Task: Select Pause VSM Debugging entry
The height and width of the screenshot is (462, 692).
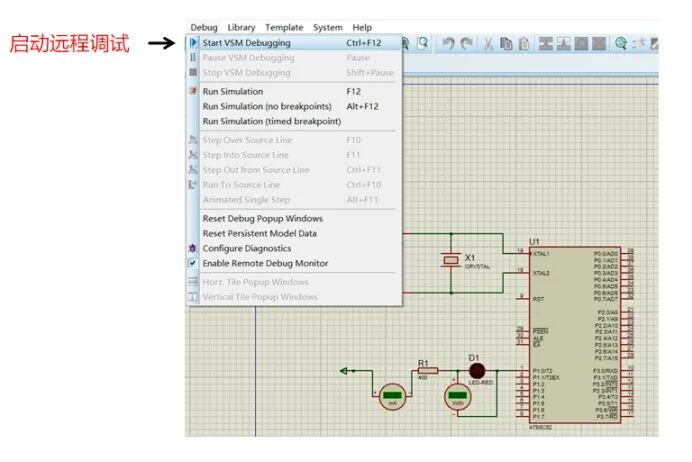Action: pos(294,58)
